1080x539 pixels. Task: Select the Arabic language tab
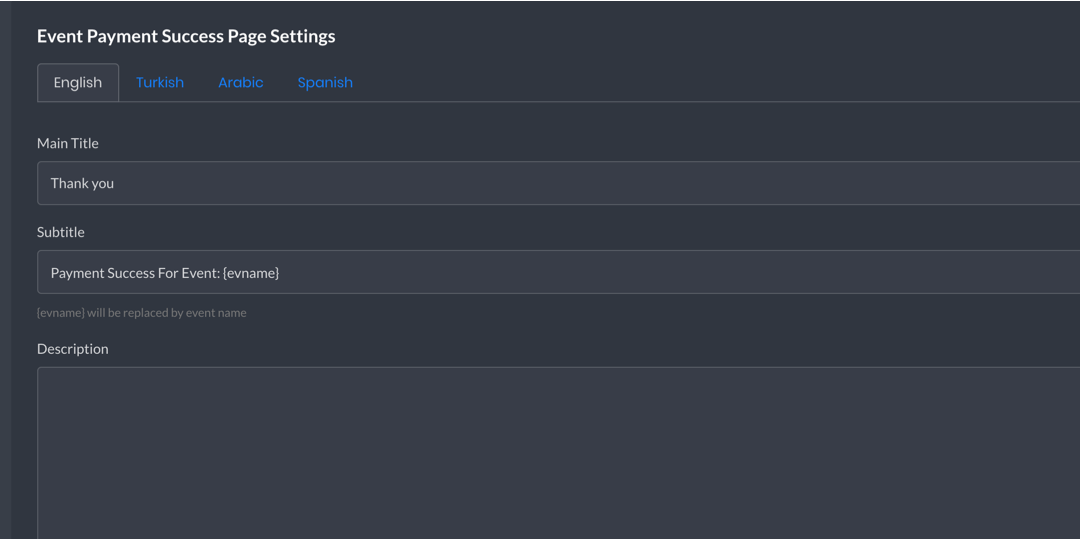(240, 83)
